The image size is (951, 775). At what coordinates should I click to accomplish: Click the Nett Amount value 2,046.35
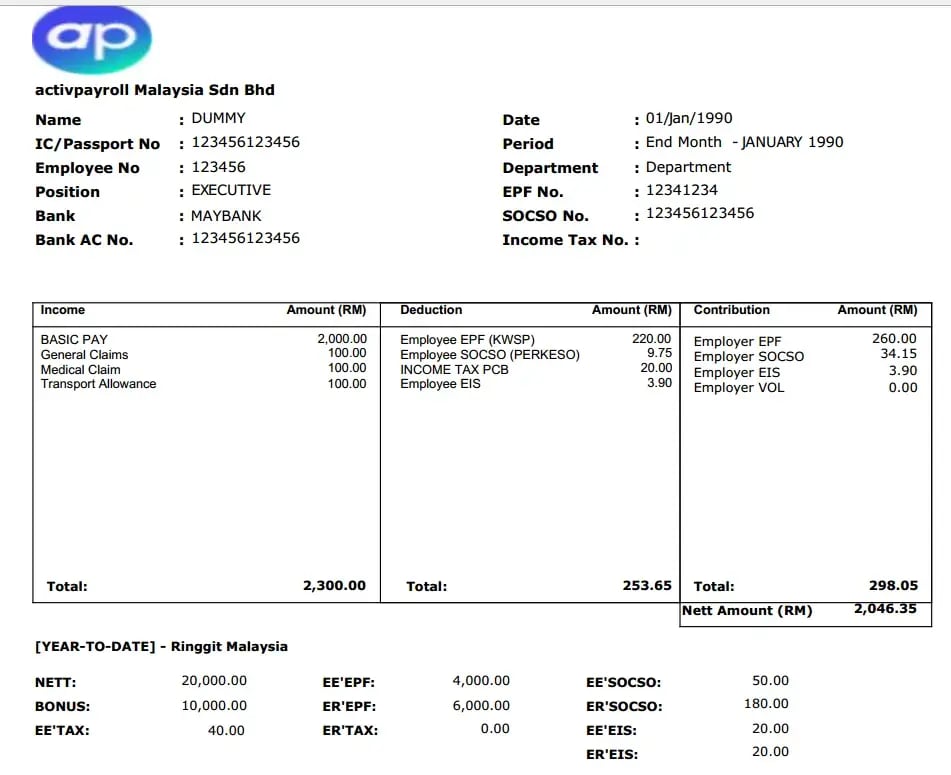[x=885, y=608]
